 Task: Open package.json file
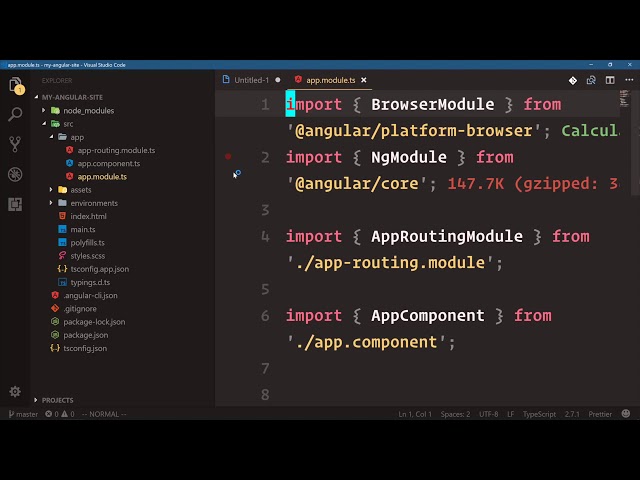86,335
